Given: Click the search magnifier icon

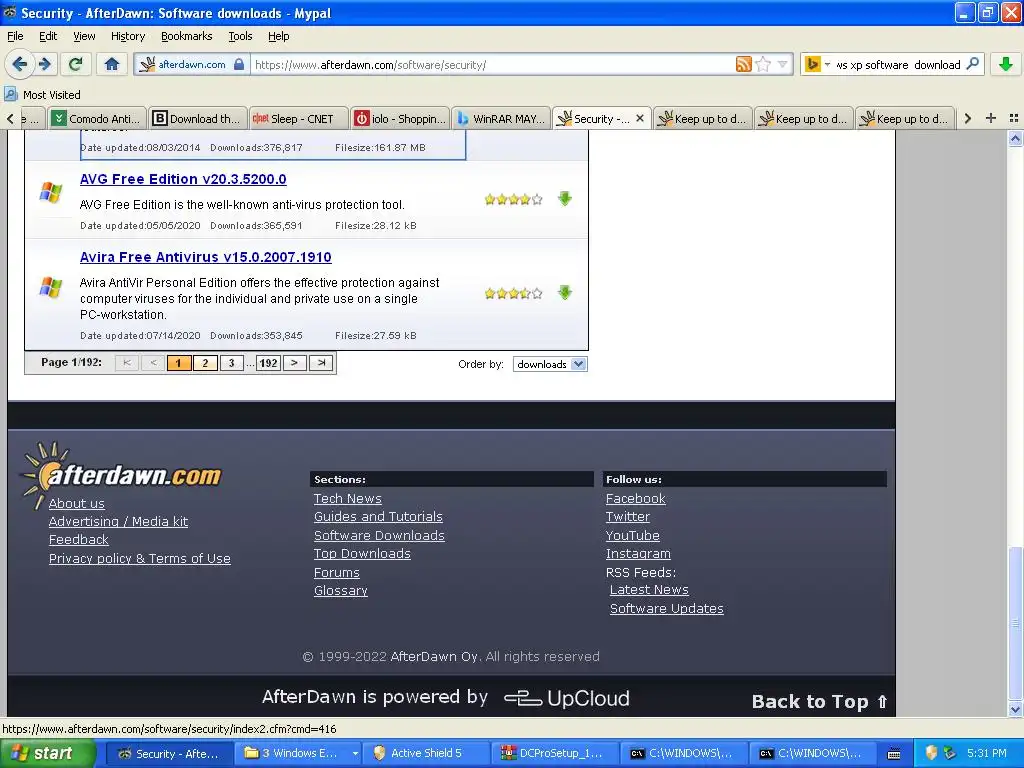Looking at the screenshot, I should [x=972, y=64].
